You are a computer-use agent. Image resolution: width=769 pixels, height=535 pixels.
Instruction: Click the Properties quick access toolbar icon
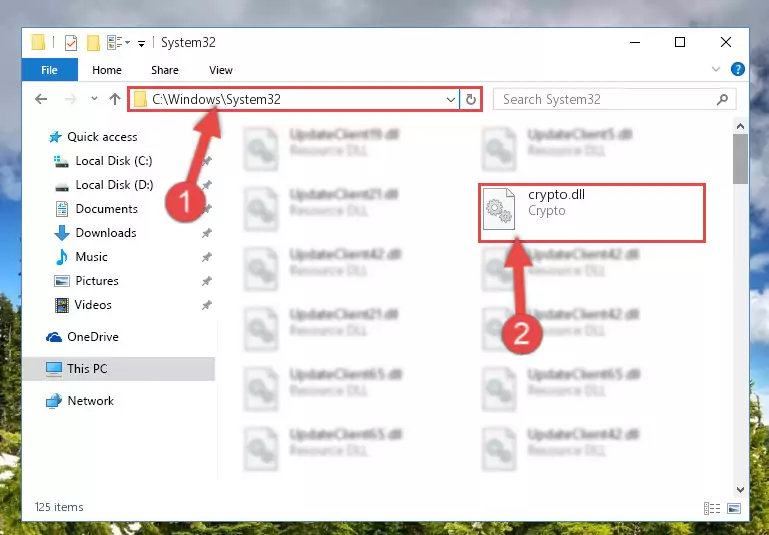(71, 43)
